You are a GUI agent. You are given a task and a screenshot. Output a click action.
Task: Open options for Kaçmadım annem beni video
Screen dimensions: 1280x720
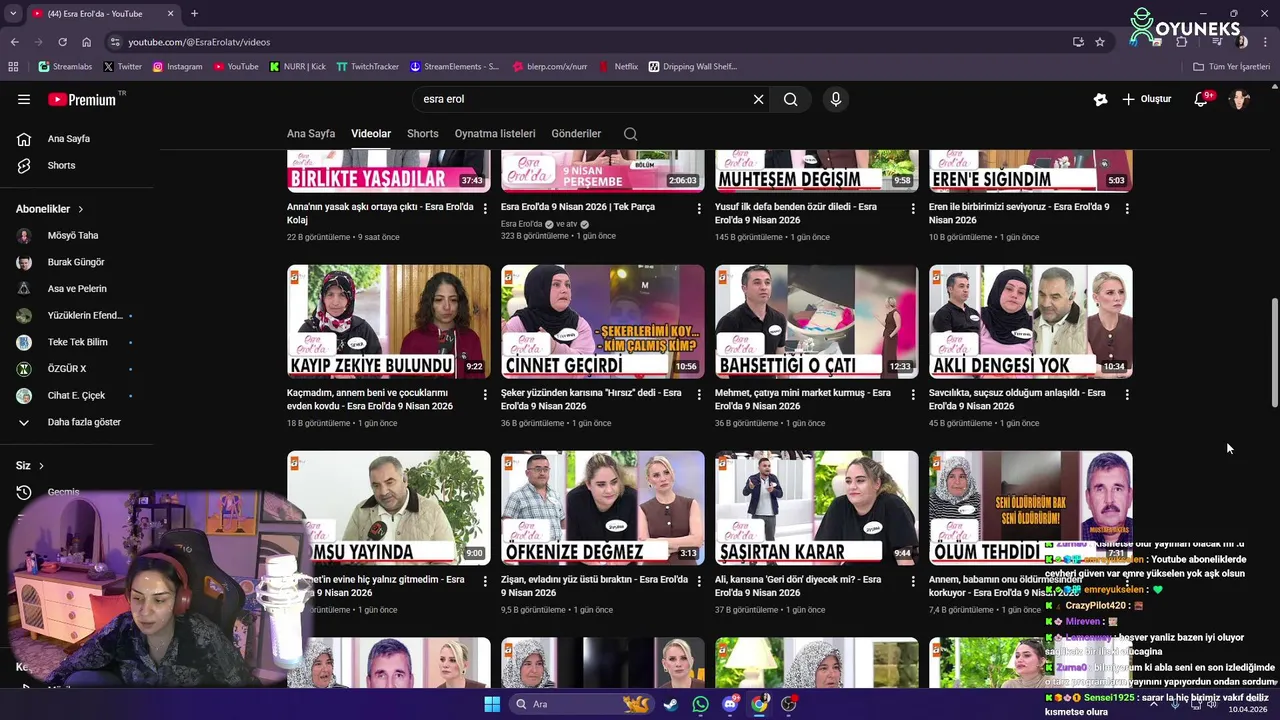pos(485,394)
